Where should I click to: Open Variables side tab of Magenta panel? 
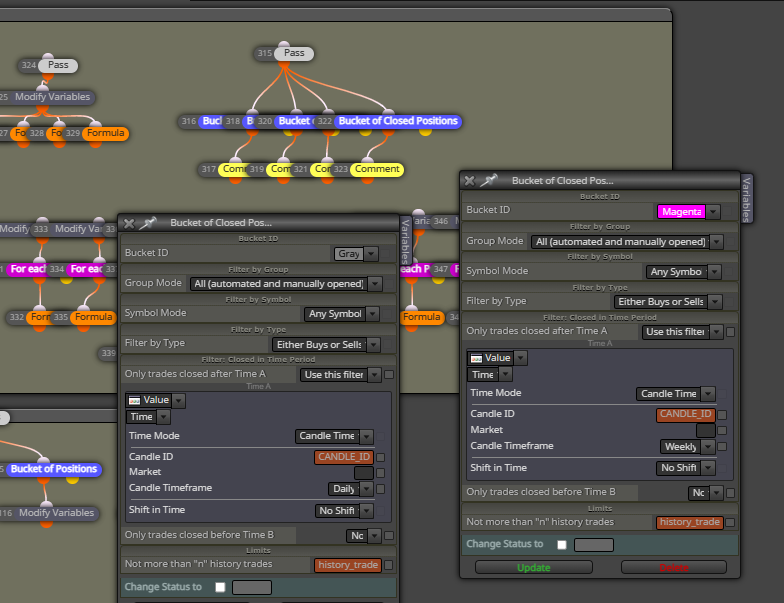click(x=746, y=199)
